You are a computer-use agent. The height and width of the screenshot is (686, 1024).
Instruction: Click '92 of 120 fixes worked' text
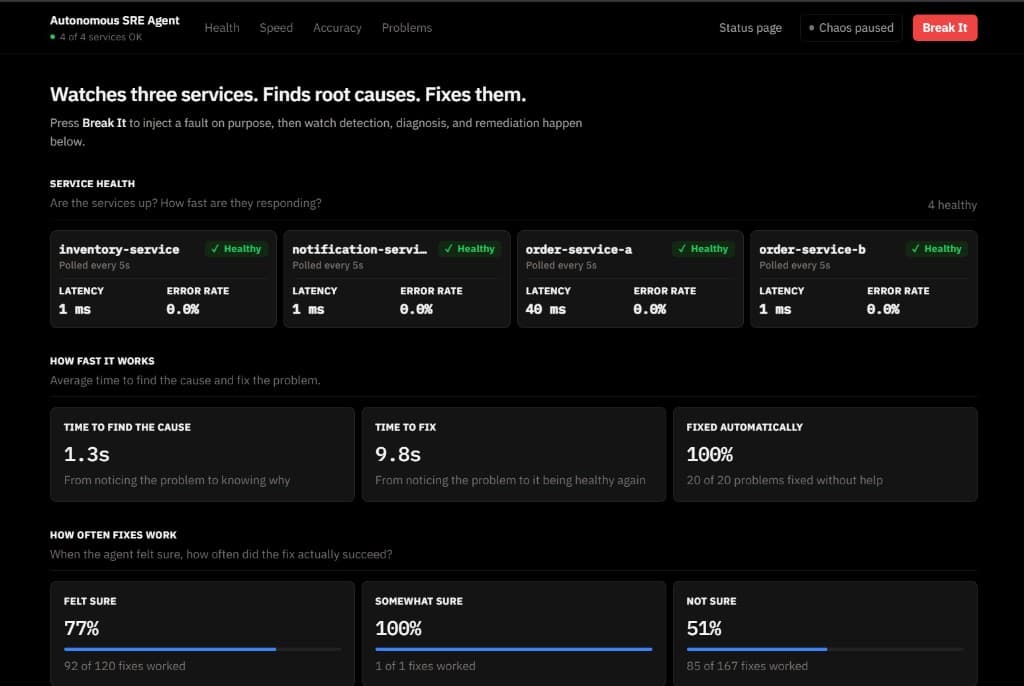125,666
